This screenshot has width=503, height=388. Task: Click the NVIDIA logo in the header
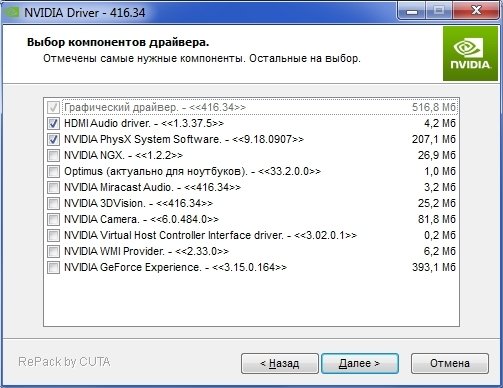click(470, 54)
